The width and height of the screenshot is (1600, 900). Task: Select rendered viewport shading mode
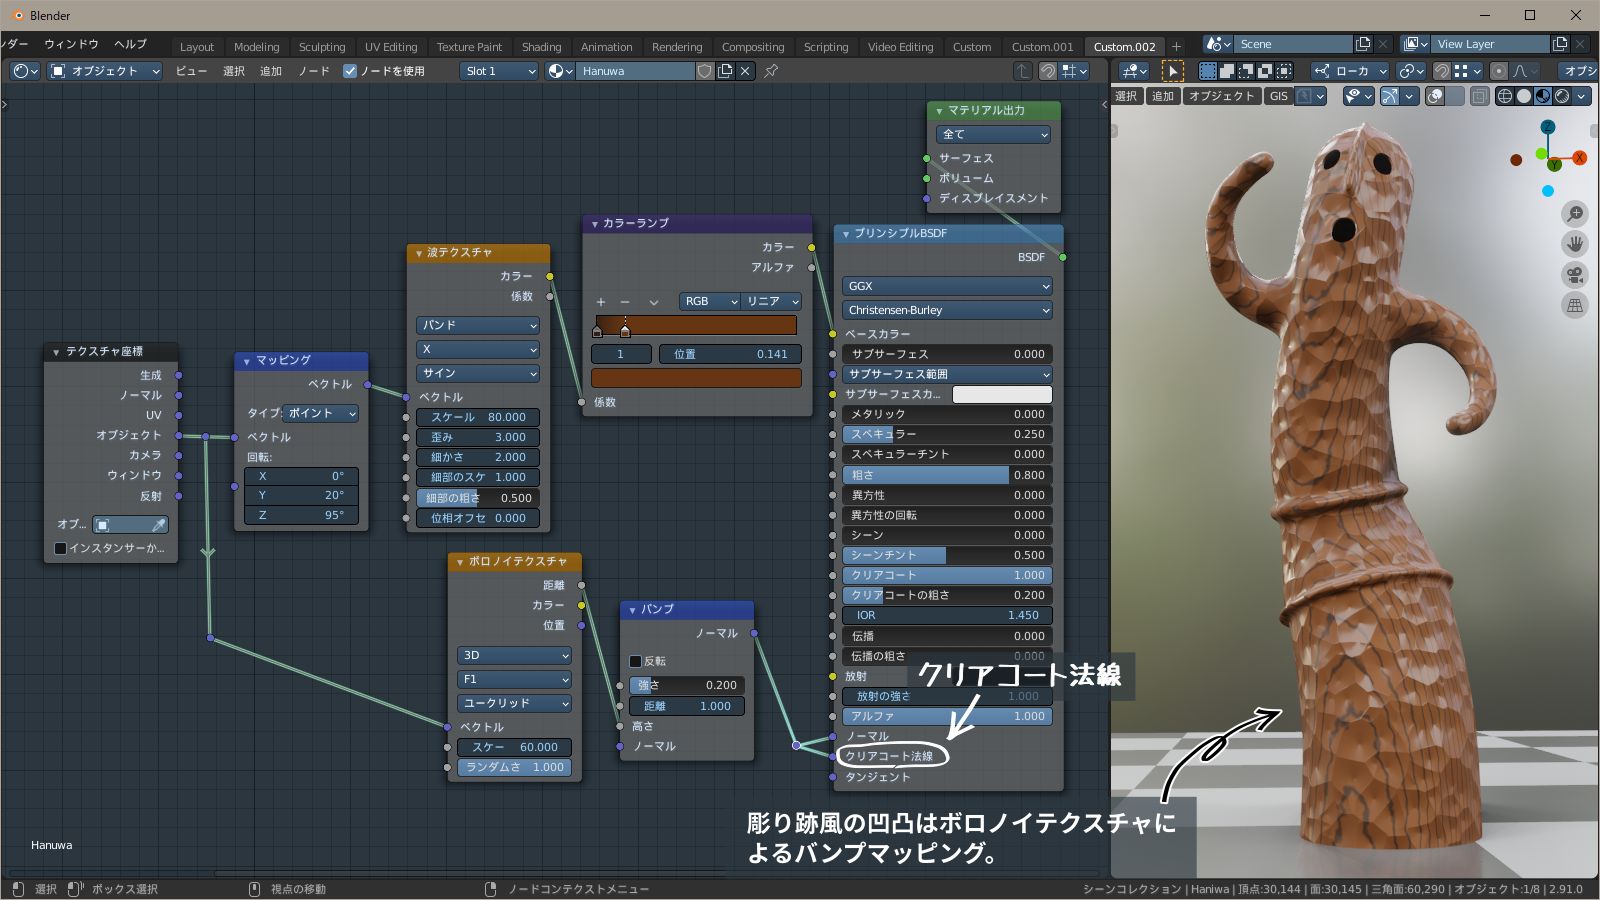[1562, 96]
